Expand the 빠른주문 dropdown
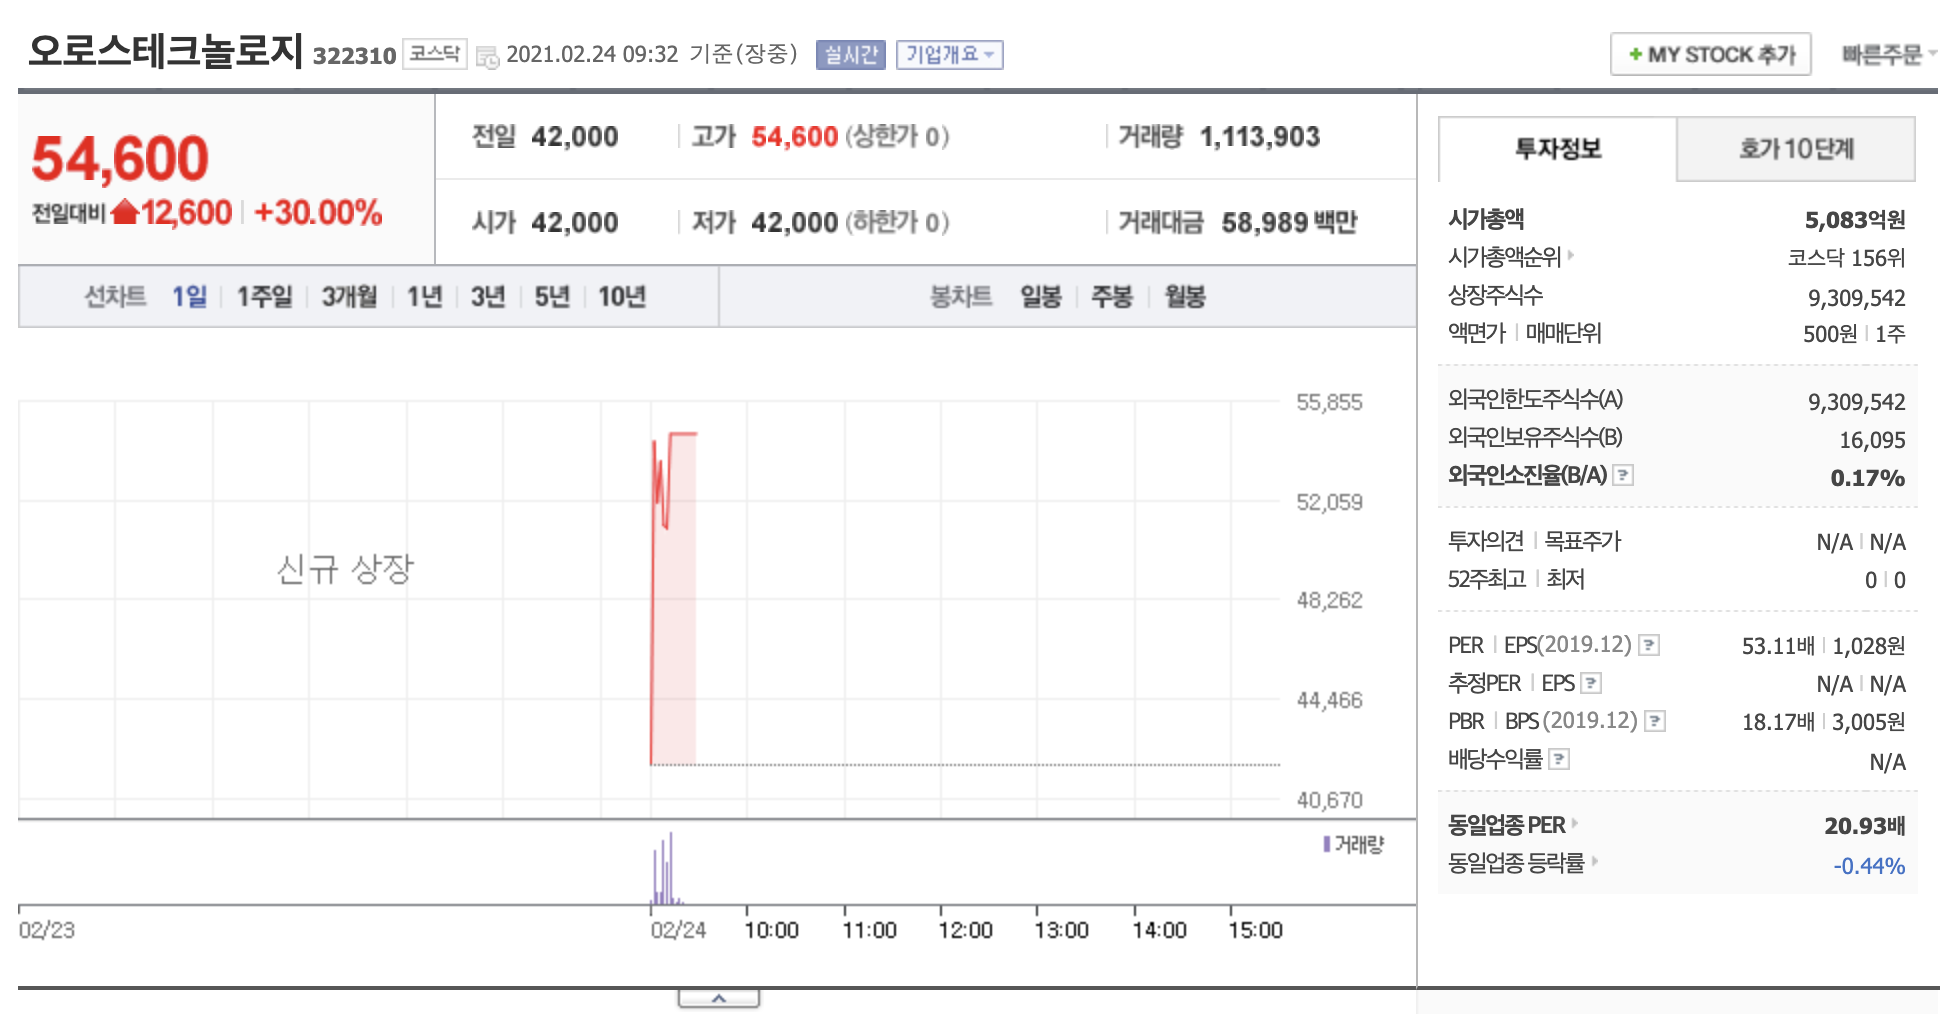This screenshot has height=1014, width=1948. pyautogui.click(x=1889, y=55)
